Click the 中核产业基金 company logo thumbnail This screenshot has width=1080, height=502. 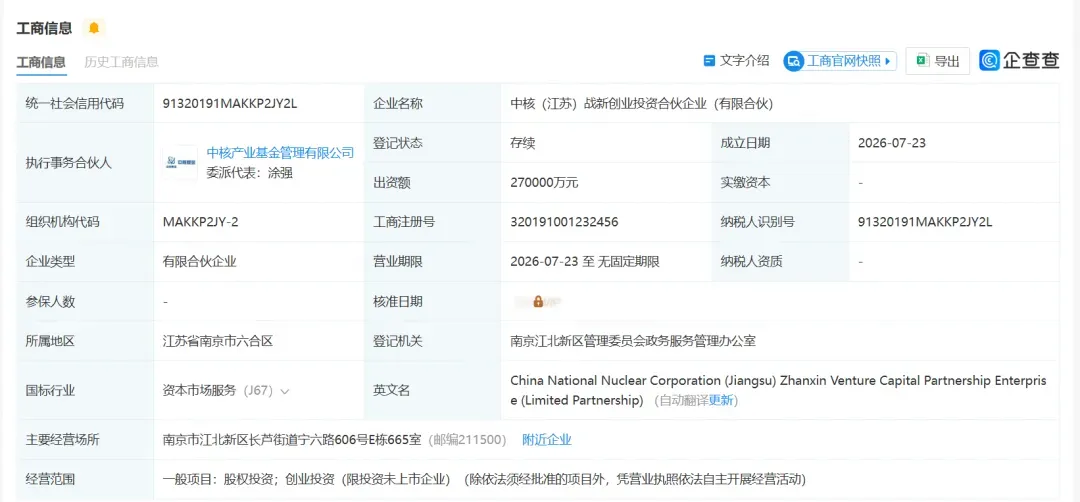[x=180, y=163]
